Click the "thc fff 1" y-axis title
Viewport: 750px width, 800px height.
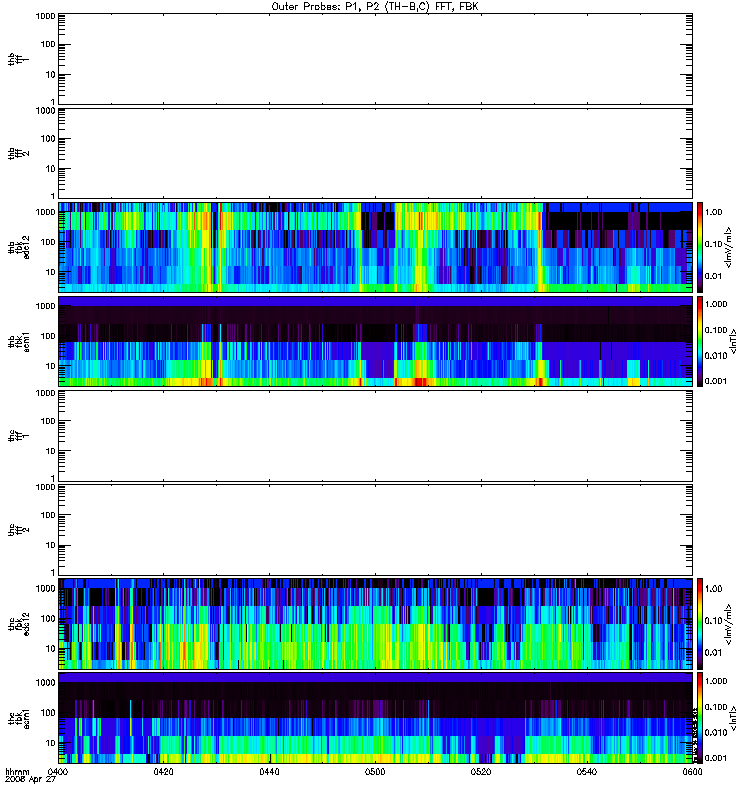pos(18,436)
